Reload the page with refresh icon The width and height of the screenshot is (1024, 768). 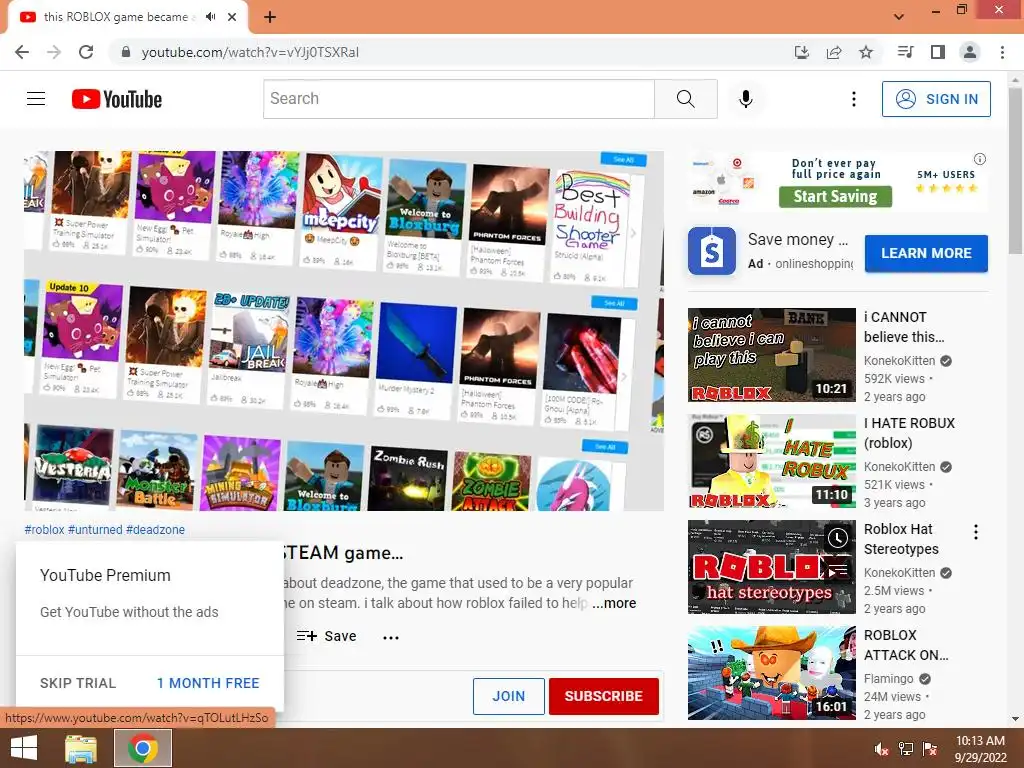[86, 52]
